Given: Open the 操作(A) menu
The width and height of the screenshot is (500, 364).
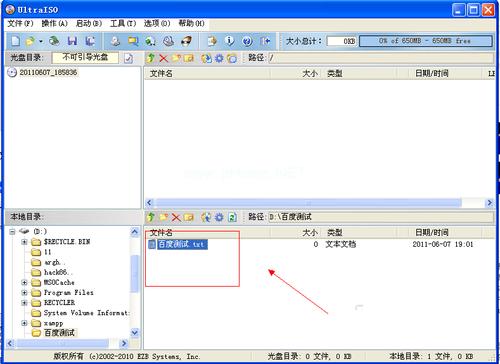Looking at the screenshot, I should [55, 23].
